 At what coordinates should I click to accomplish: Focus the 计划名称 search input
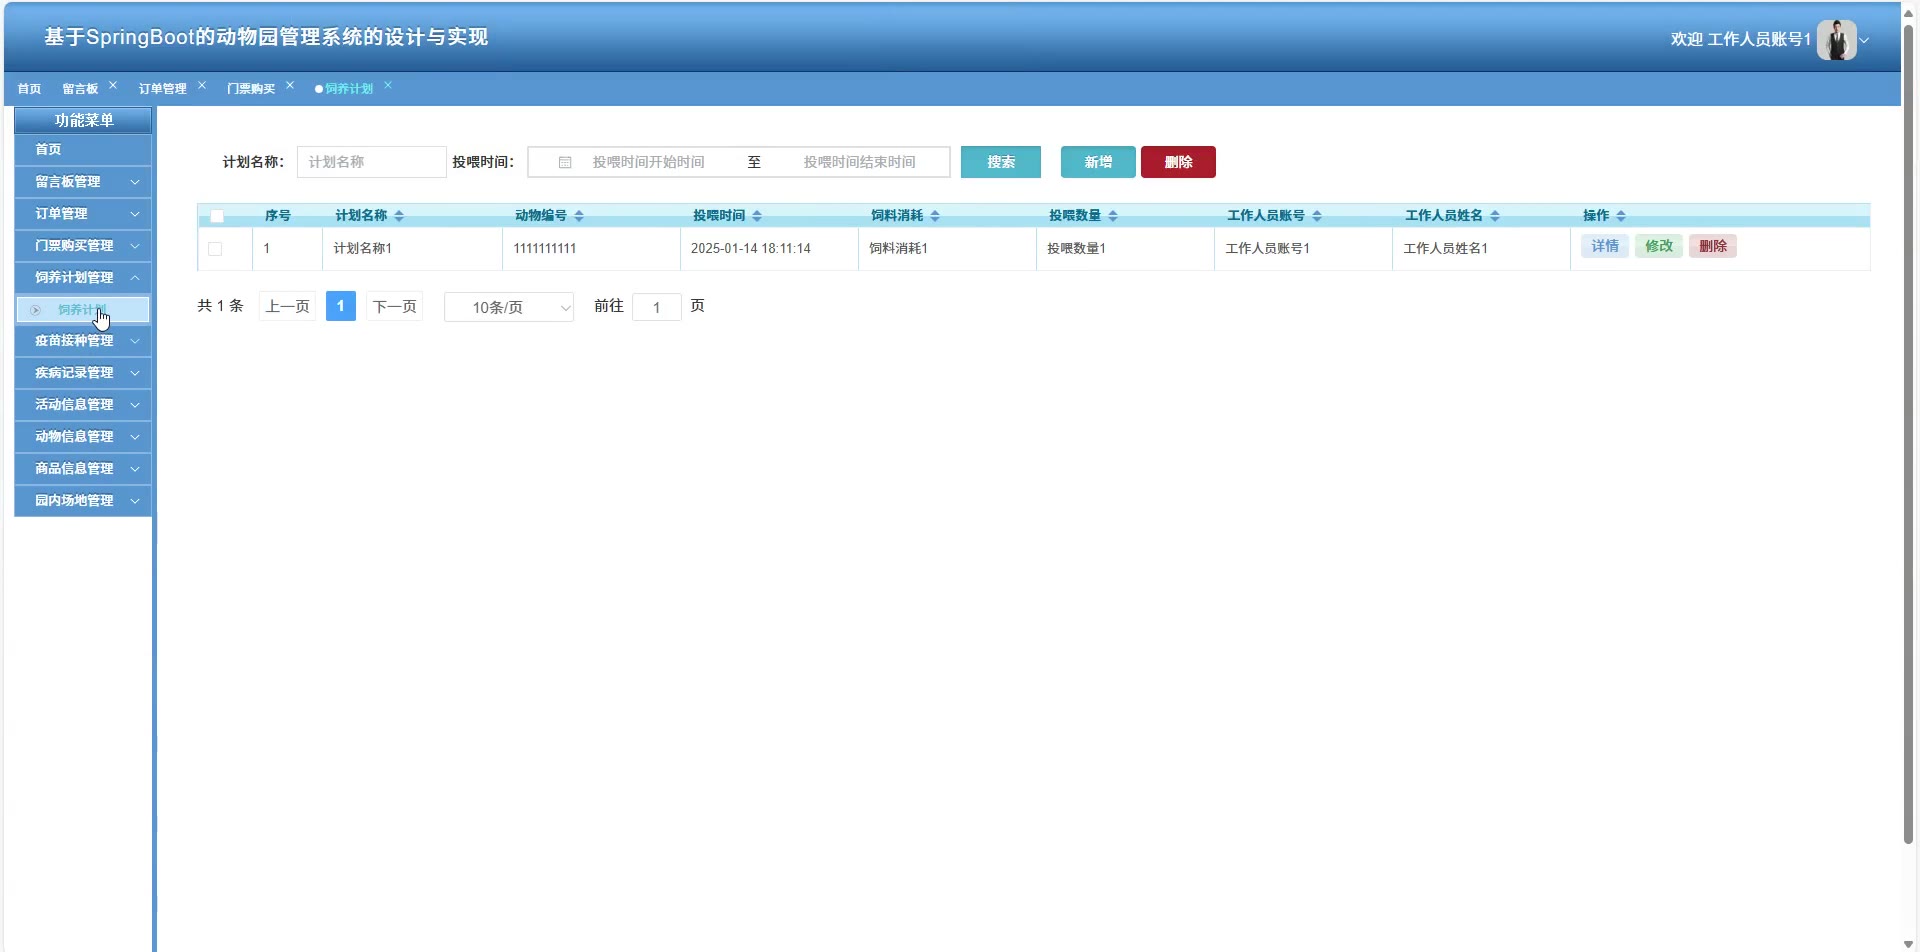[371, 162]
